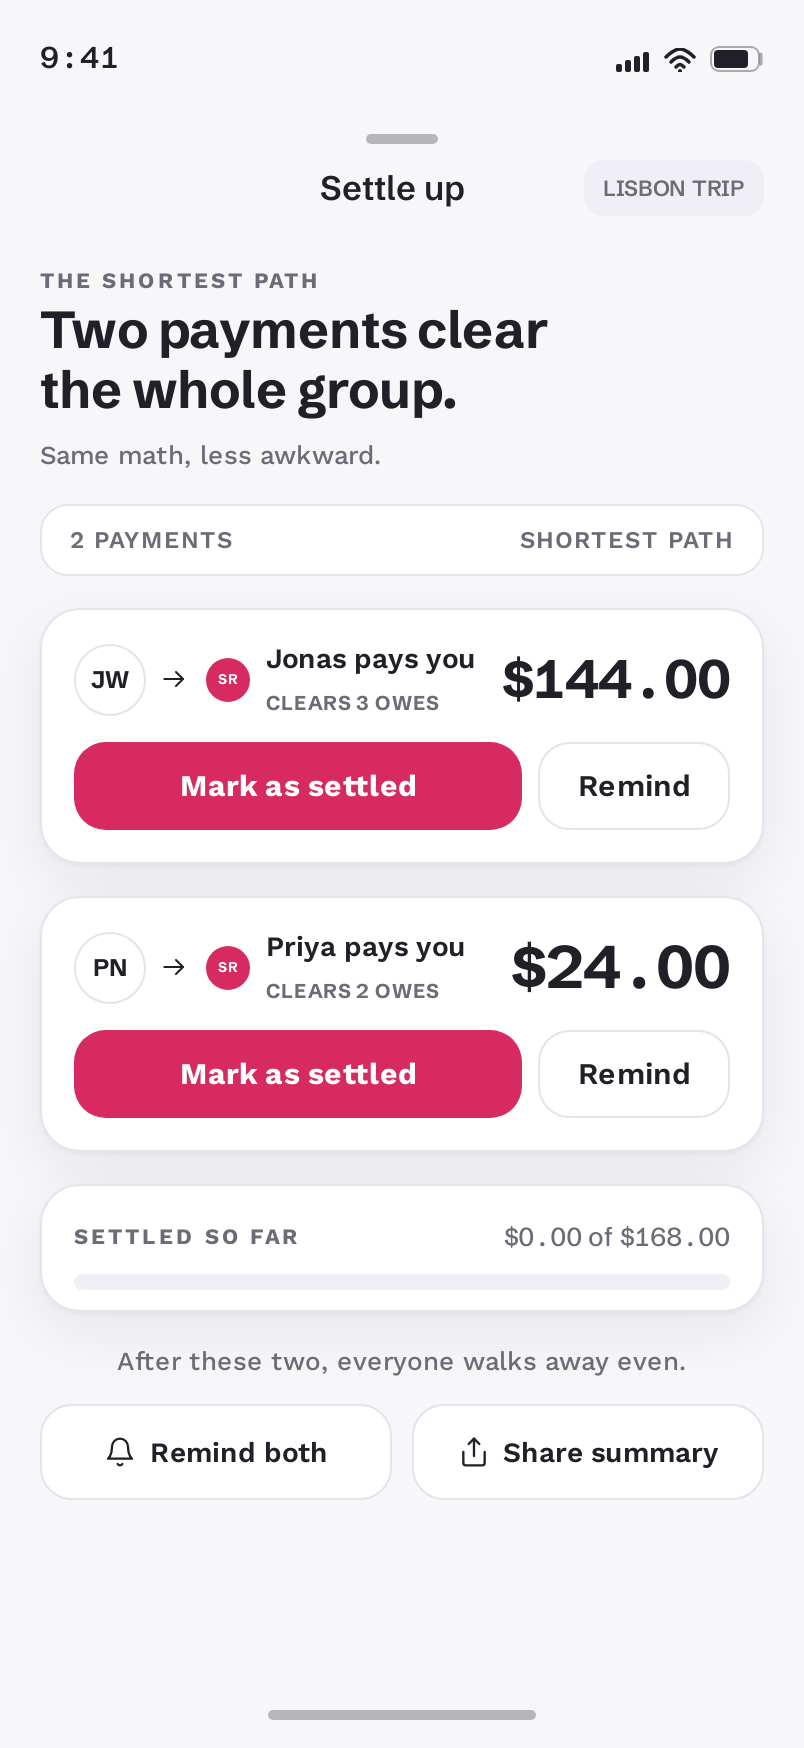Tap the SR avatar in Jonas's payment card
This screenshot has height=1748, width=804.
pos(228,680)
